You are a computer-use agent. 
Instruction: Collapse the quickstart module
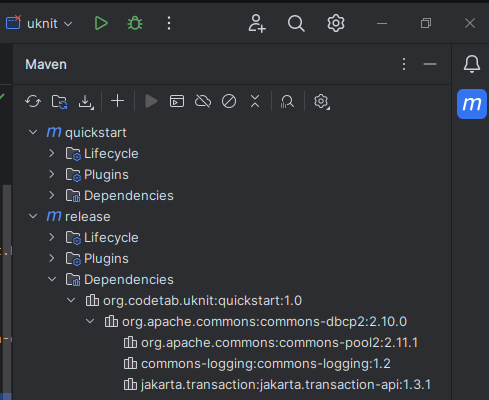[x=33, y=132]
